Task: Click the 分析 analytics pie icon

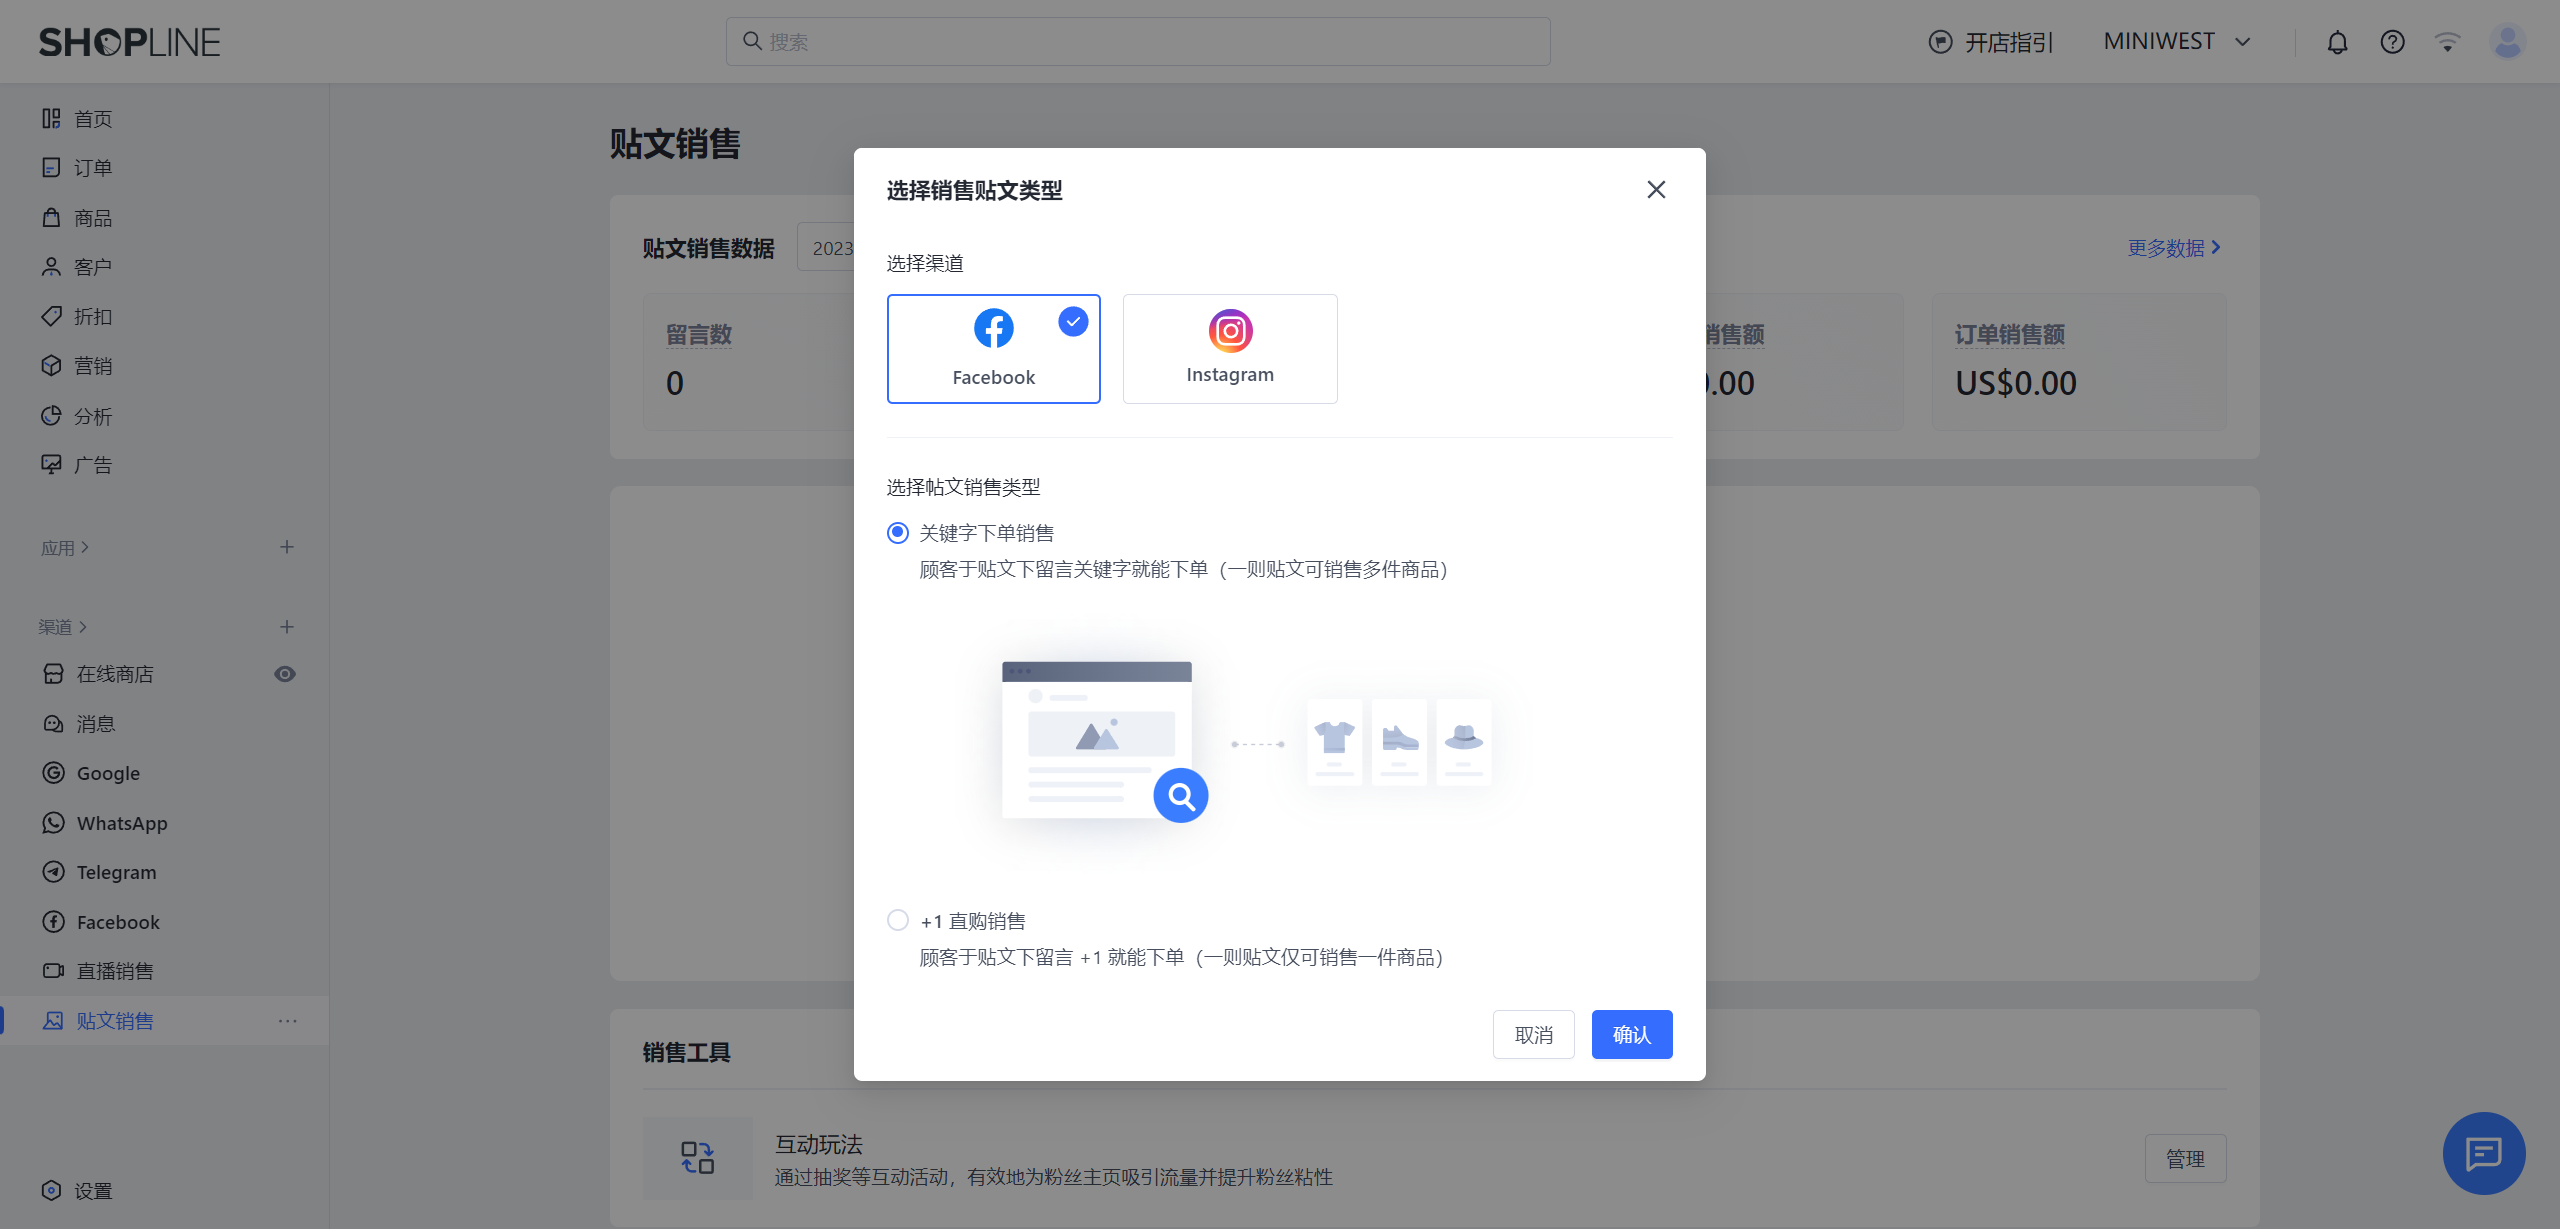Action: tap(52, 415)
